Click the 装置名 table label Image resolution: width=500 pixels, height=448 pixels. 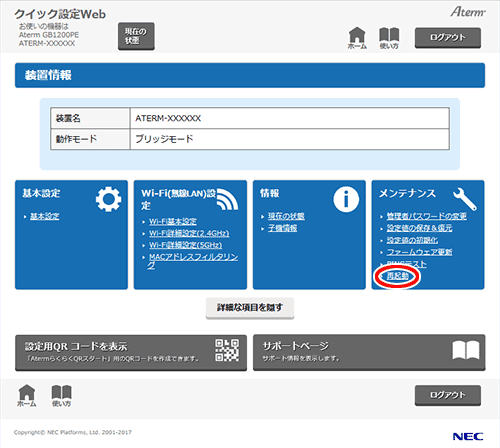click(68, 118)
